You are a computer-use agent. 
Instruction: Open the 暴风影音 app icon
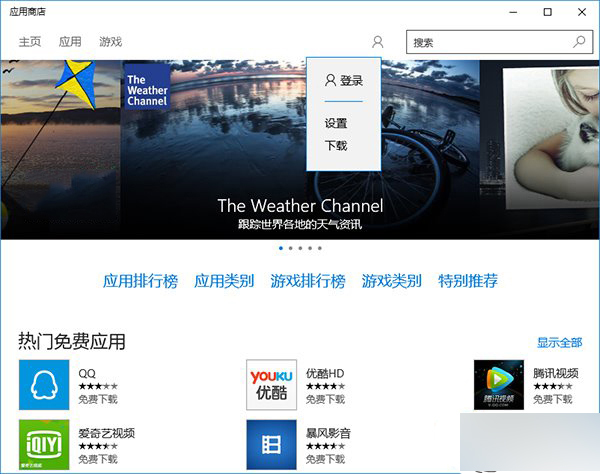pos(271,445)
